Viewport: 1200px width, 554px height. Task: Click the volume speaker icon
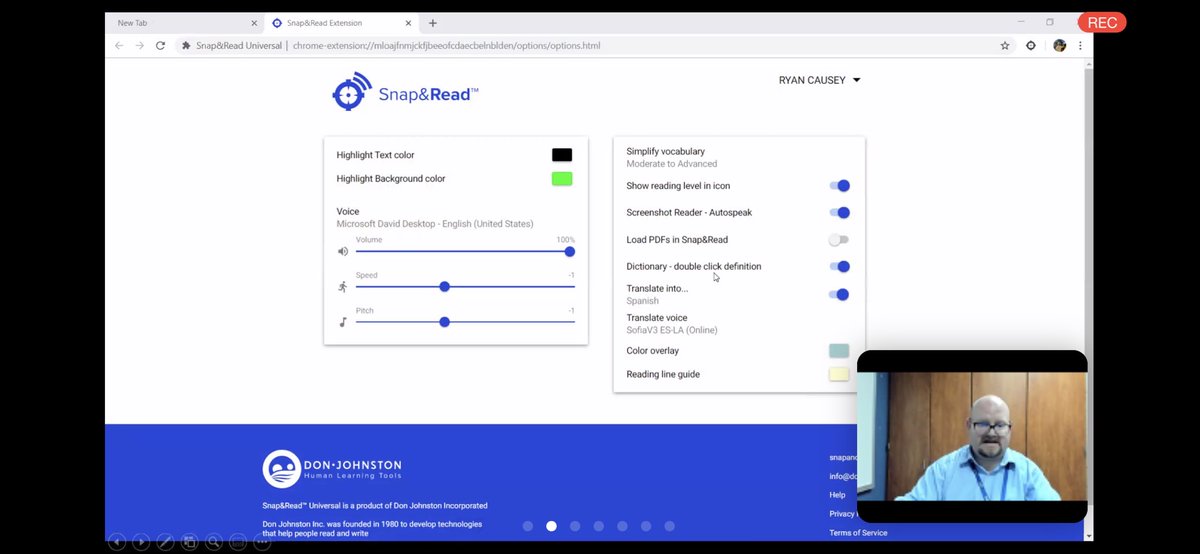point(343,252)
